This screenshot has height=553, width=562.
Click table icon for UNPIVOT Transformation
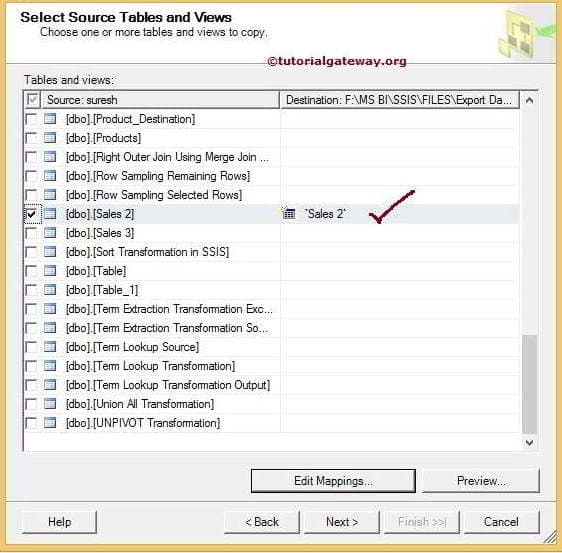[x=50, y=423]
